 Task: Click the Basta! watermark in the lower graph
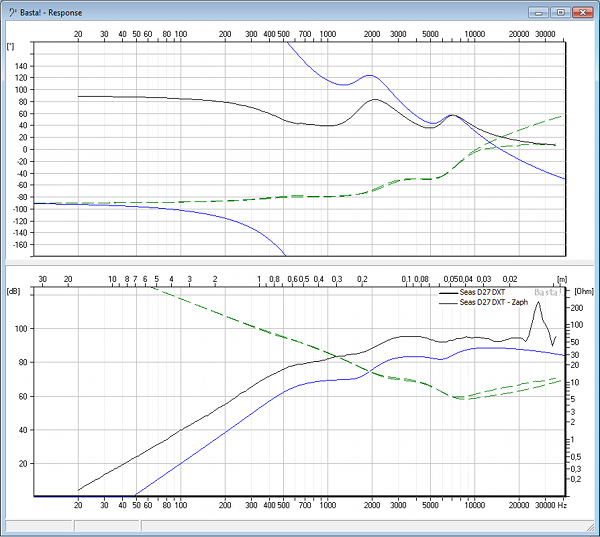click(547, 293)
